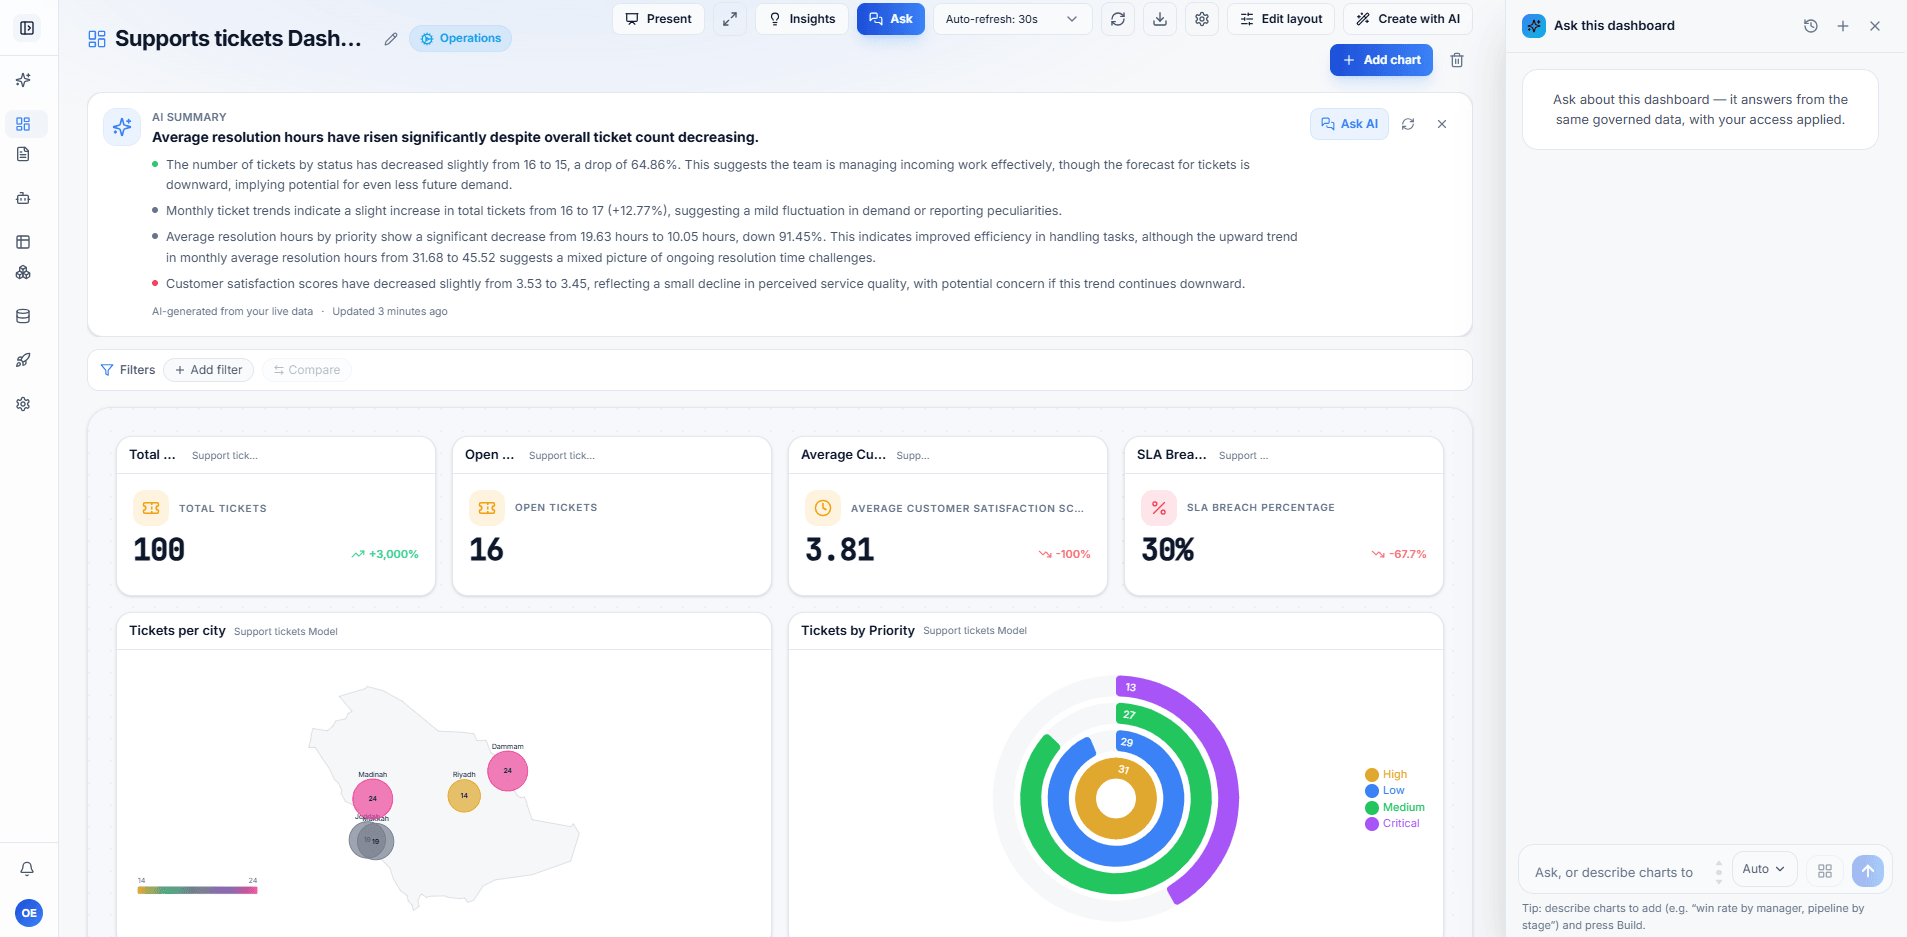This screenshot has height=937, width=1907.
Task: Click the Add chart button
Action: pos(1381,60)
